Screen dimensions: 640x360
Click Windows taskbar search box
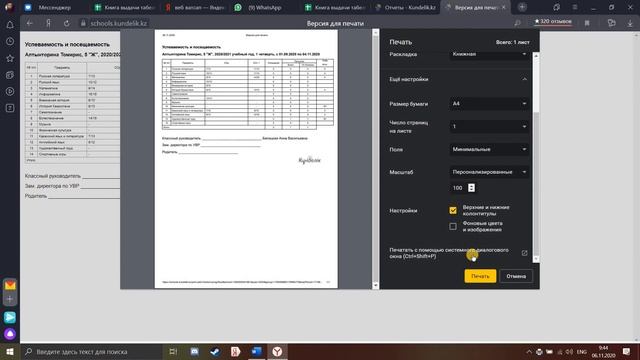92,351
